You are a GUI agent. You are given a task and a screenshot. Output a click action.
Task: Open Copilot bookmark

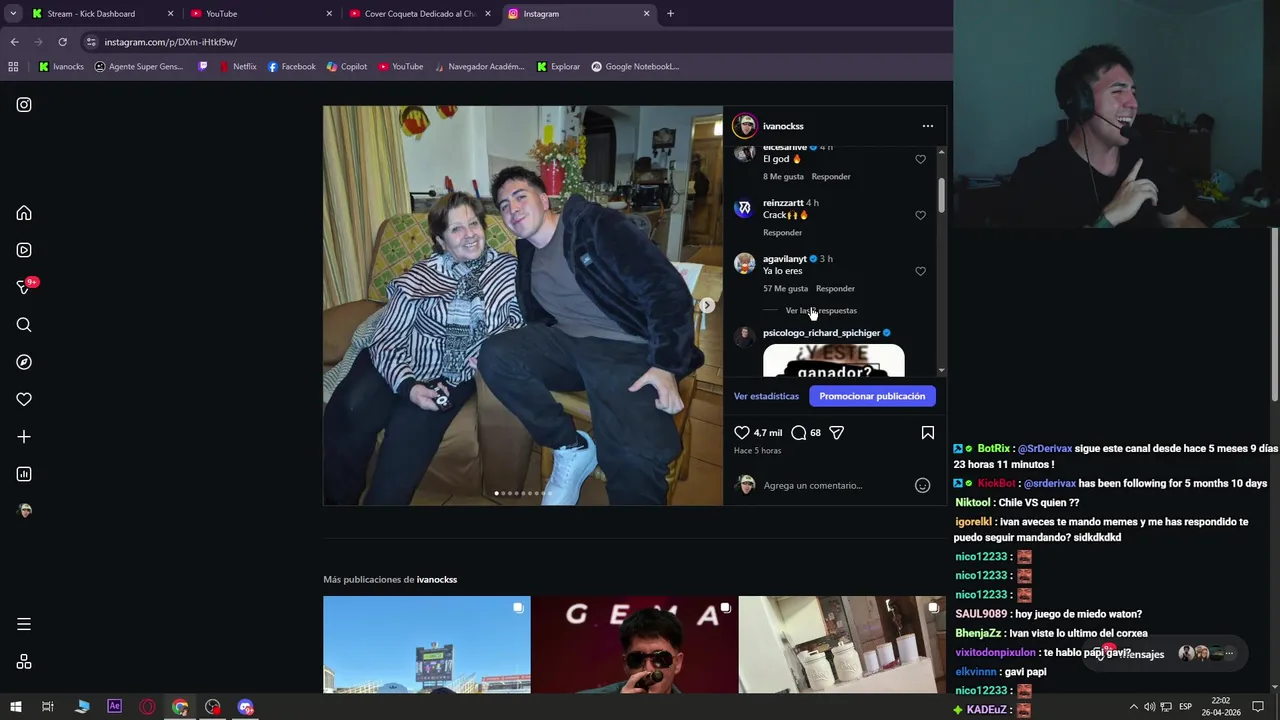click(347, 67)
